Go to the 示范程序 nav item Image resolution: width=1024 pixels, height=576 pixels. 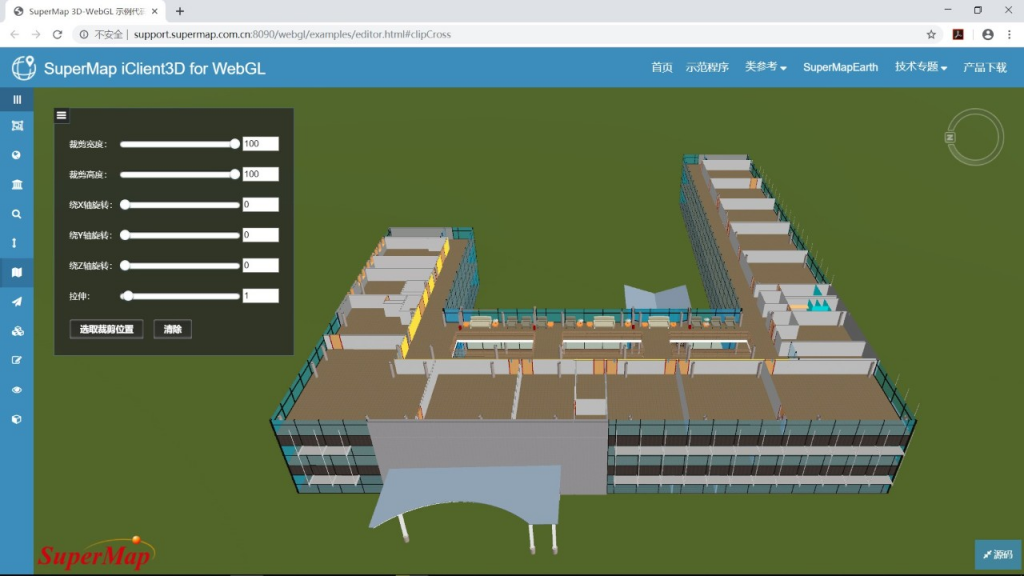pyautogui.click(x=707, y=67)
